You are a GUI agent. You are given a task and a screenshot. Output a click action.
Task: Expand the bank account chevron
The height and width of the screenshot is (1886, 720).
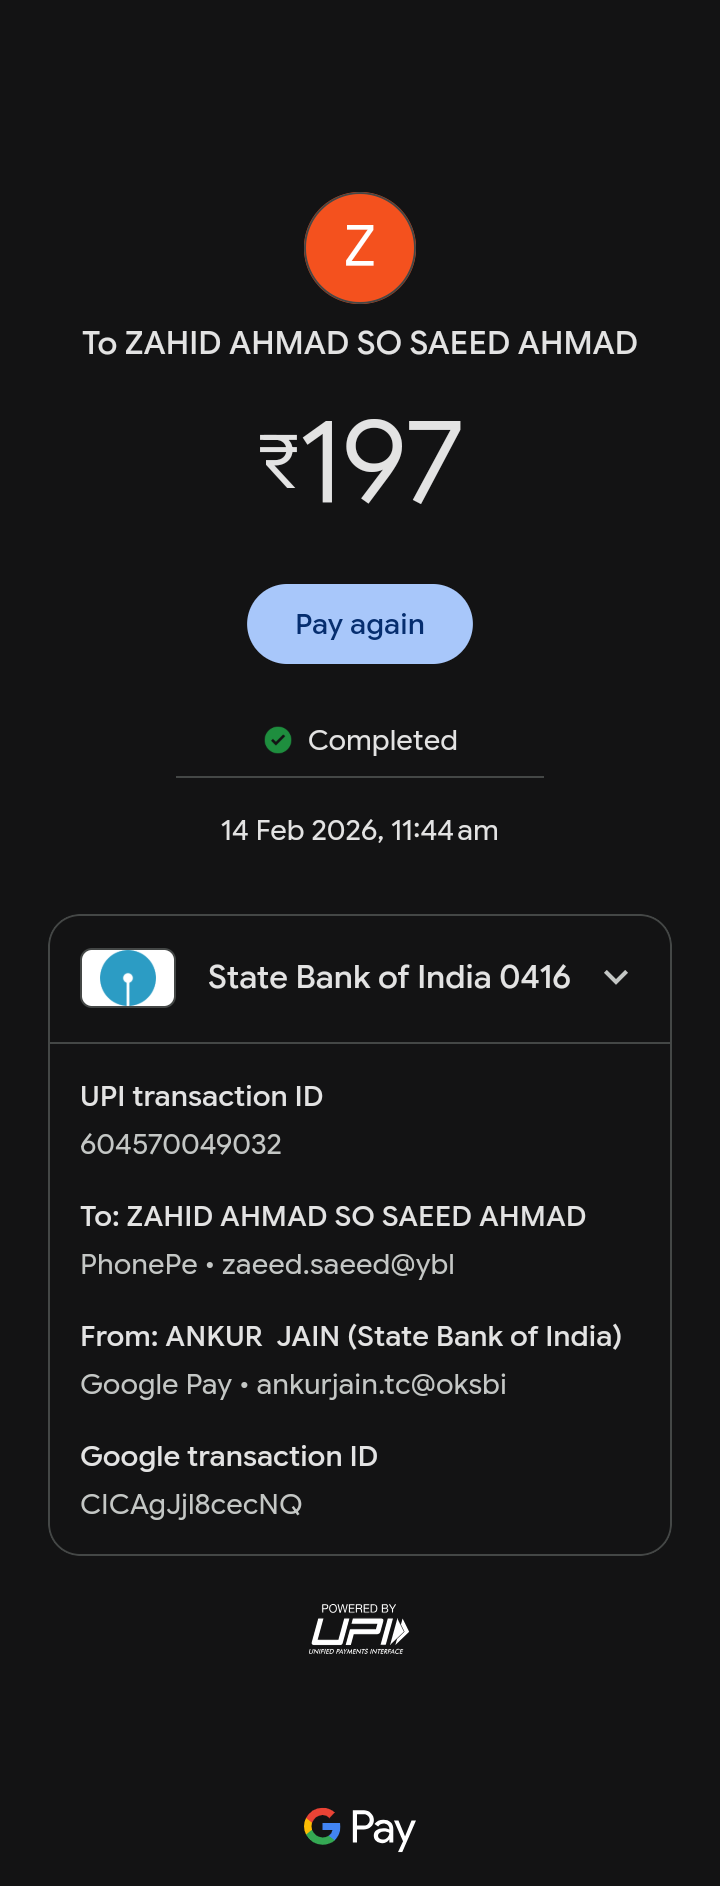tap(616, 977)
